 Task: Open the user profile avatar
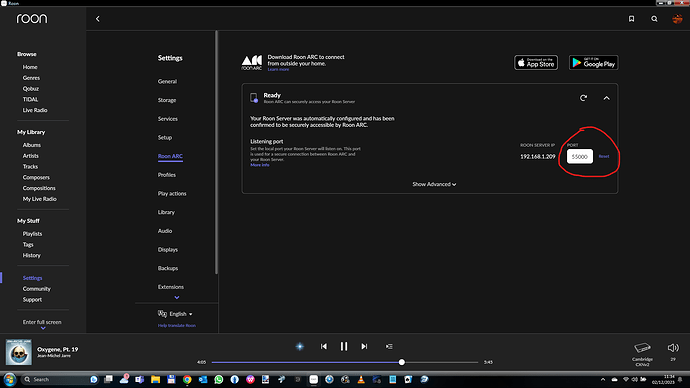pyautogui.click(x=677, y=19)
